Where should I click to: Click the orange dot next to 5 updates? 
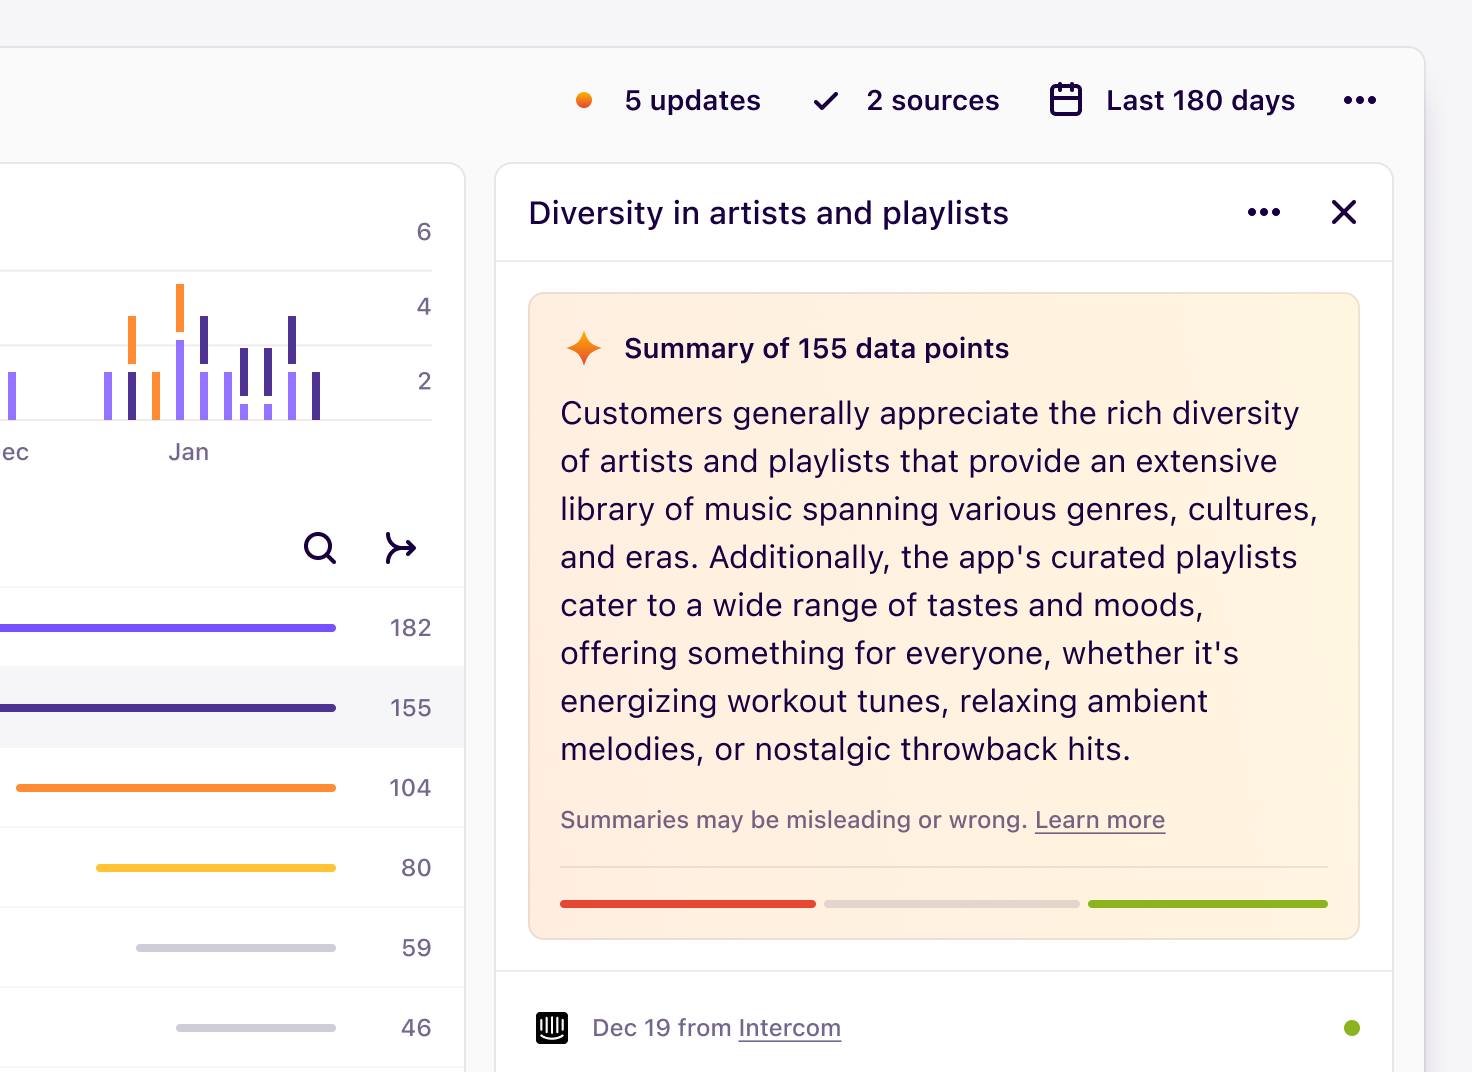click(x=584, y=100)
